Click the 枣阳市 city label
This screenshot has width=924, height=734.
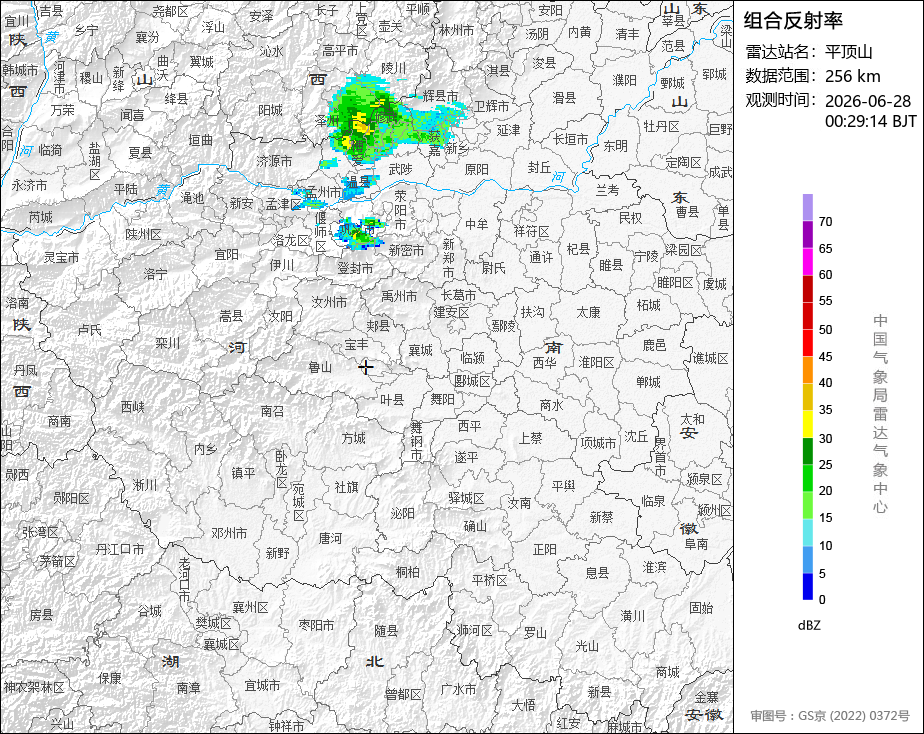316,625
